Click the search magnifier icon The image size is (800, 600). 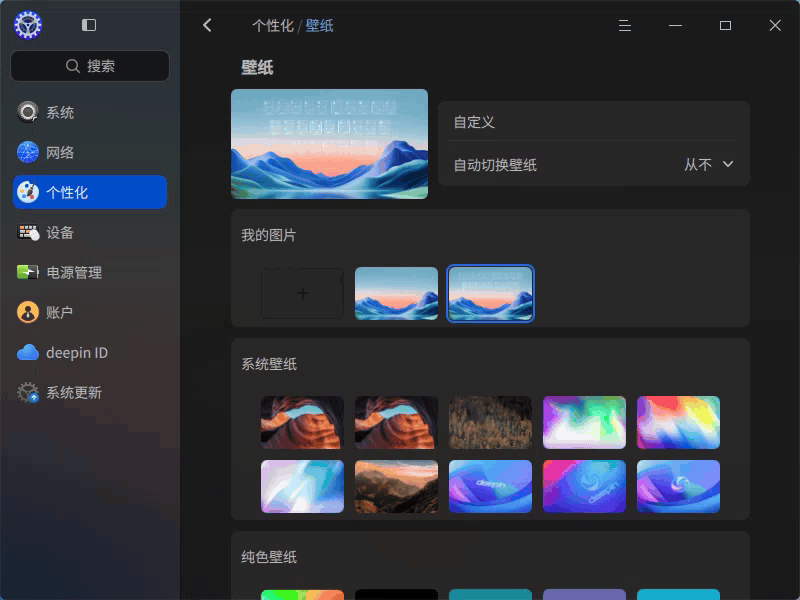73,66
